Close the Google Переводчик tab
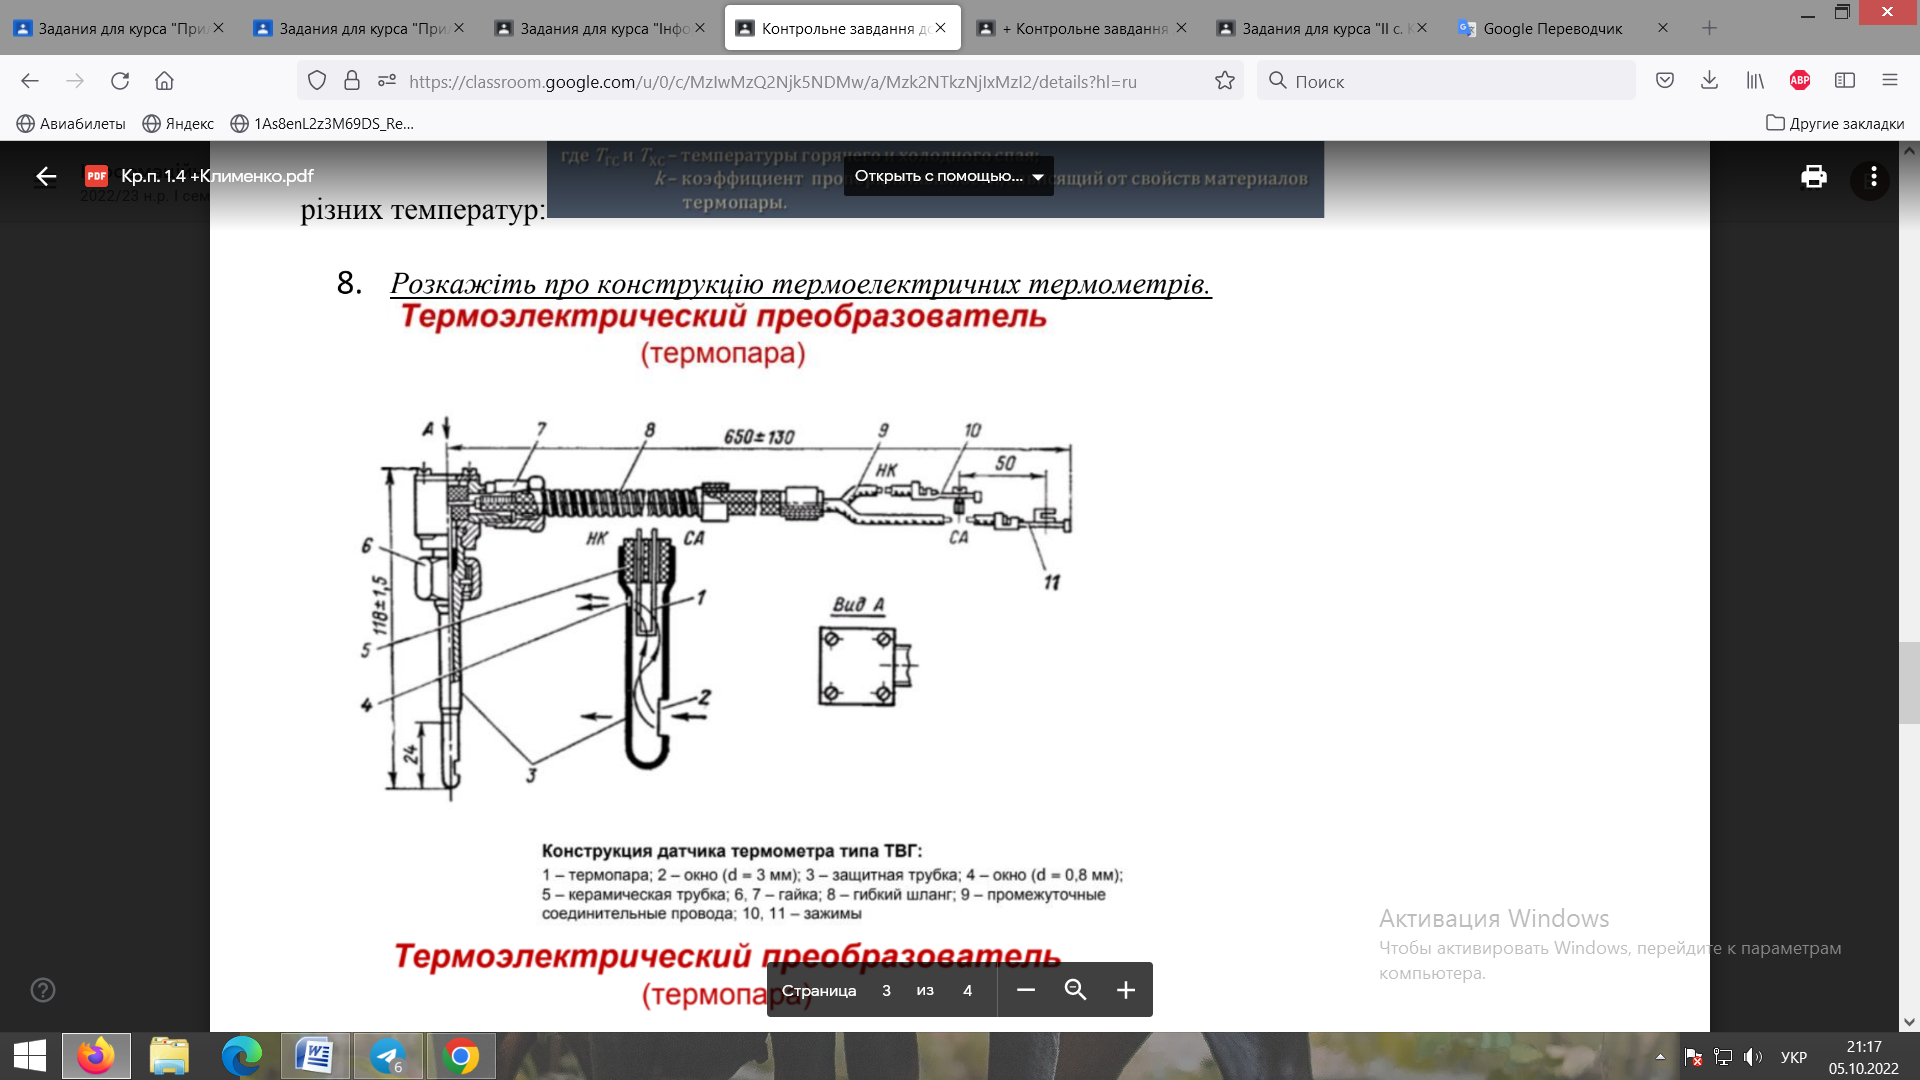Viewport: 1920px width, 1080px height. (x=1663, y=28)
